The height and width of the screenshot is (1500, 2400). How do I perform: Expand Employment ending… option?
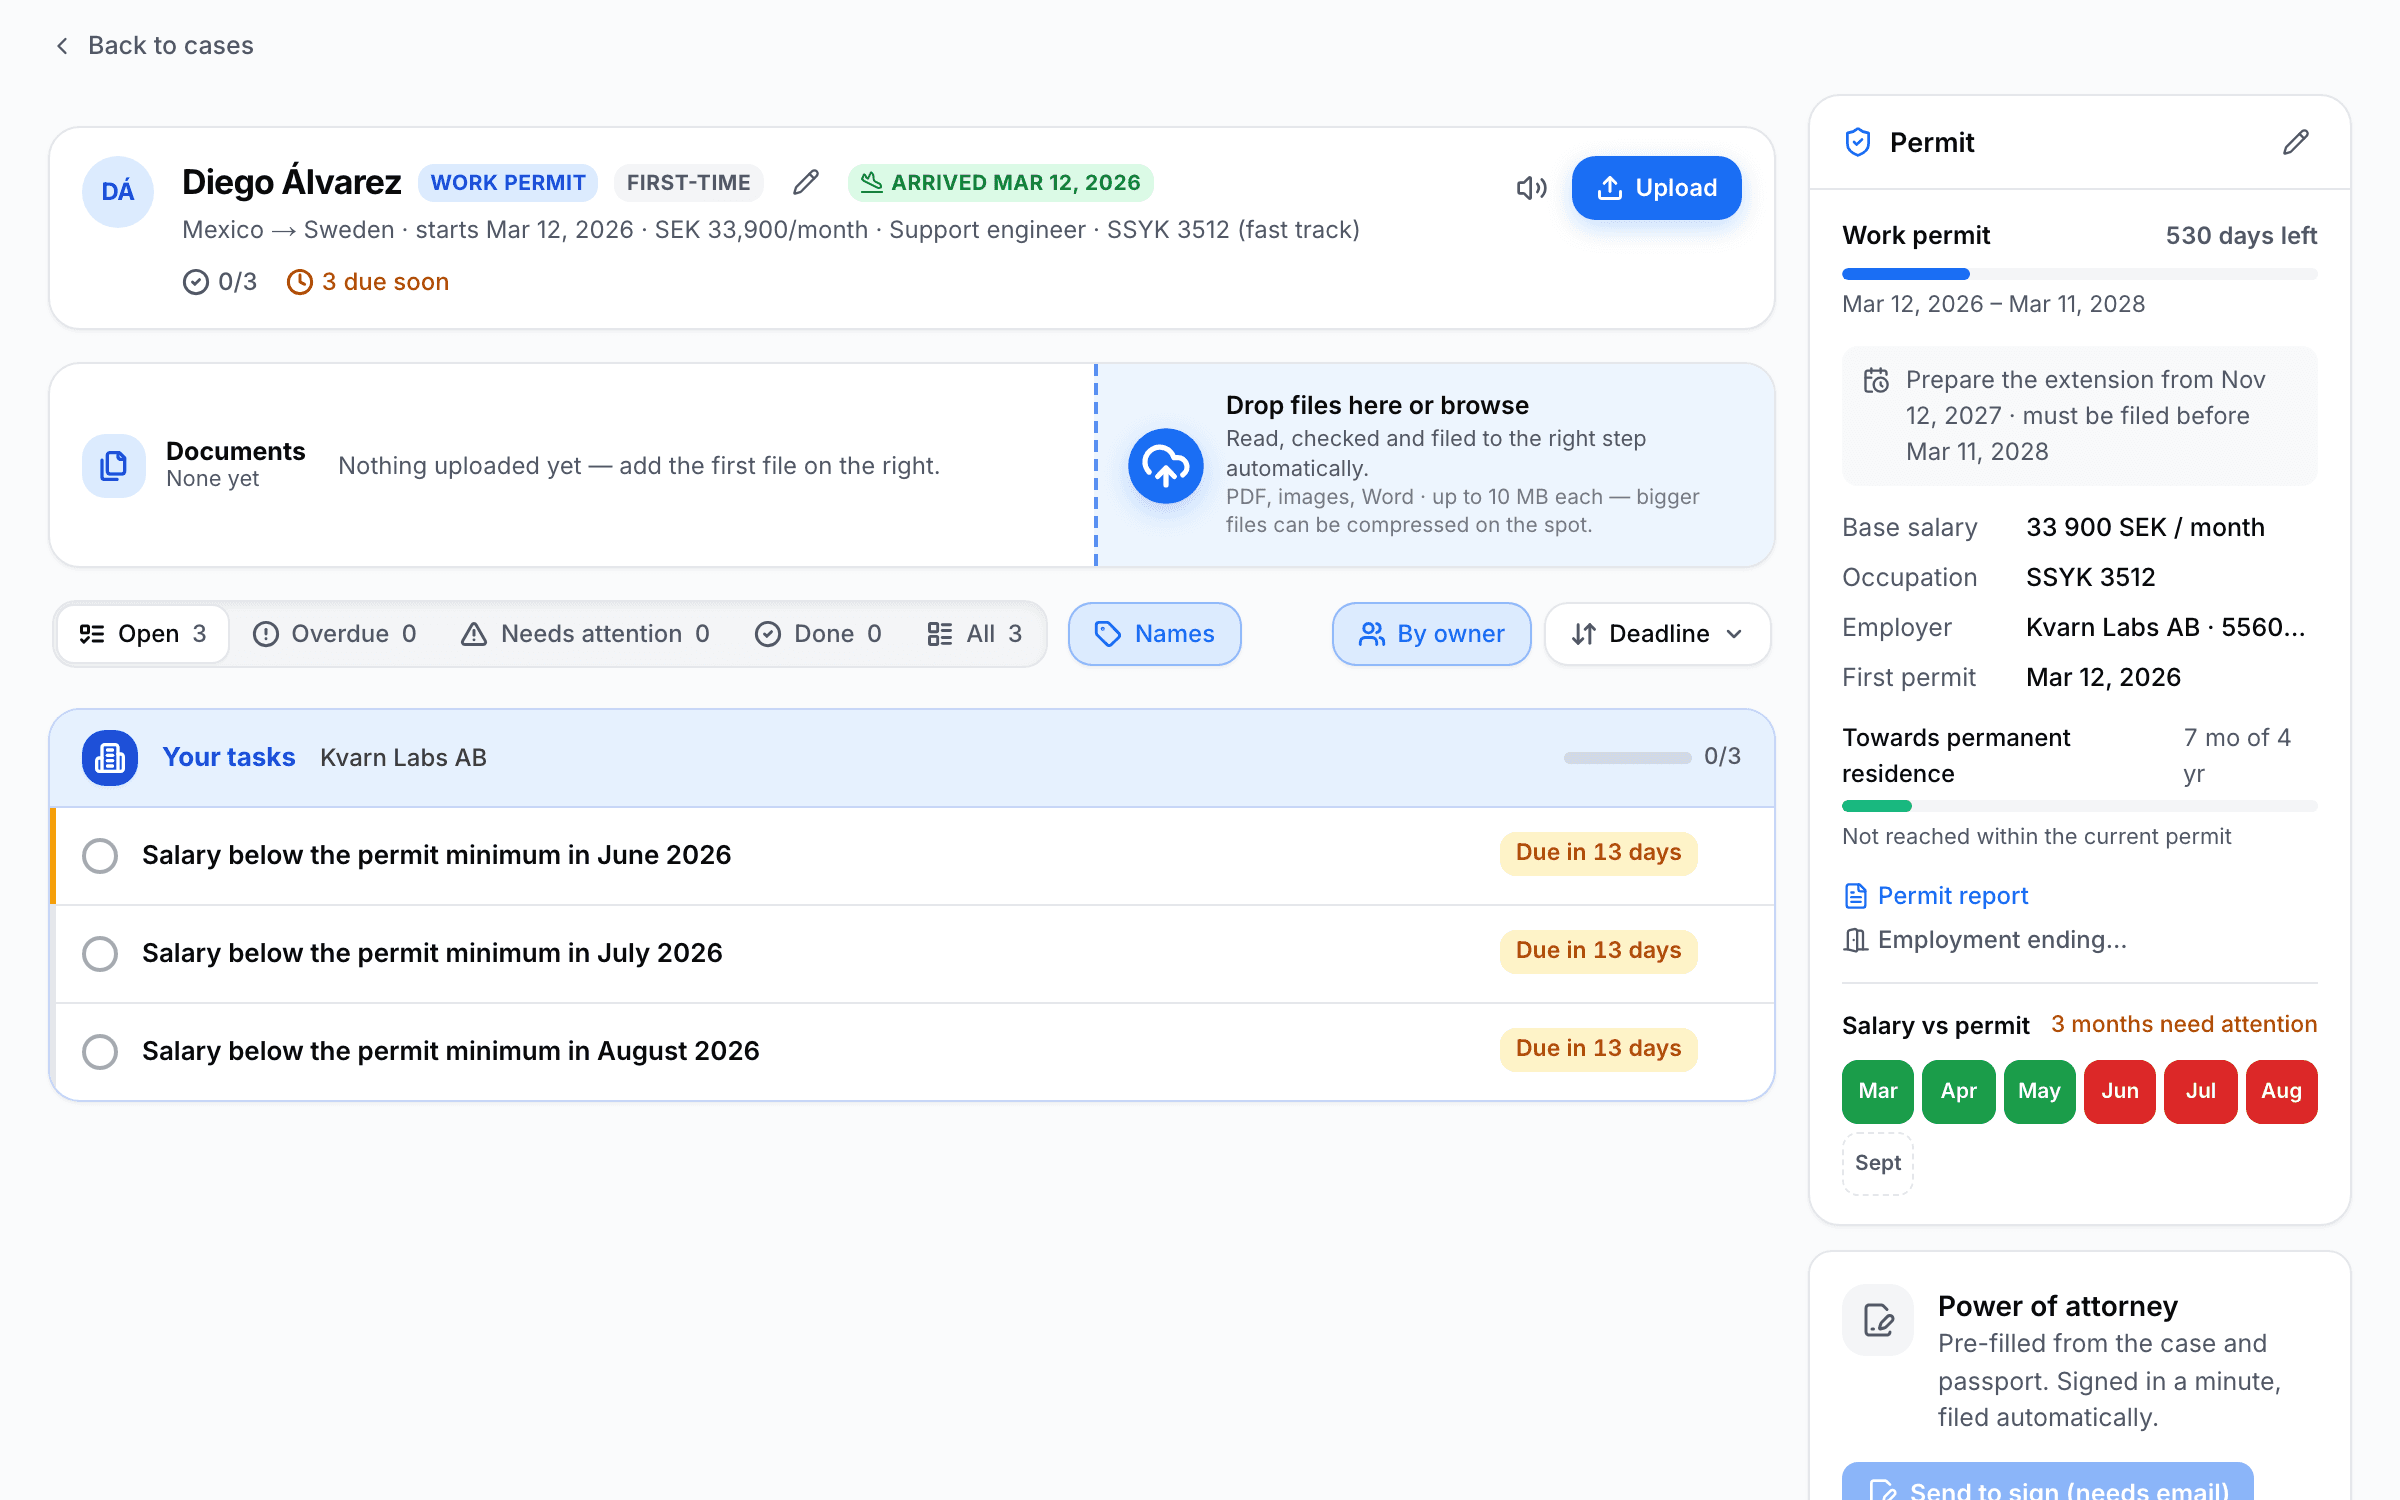[x=1985, y=940]
